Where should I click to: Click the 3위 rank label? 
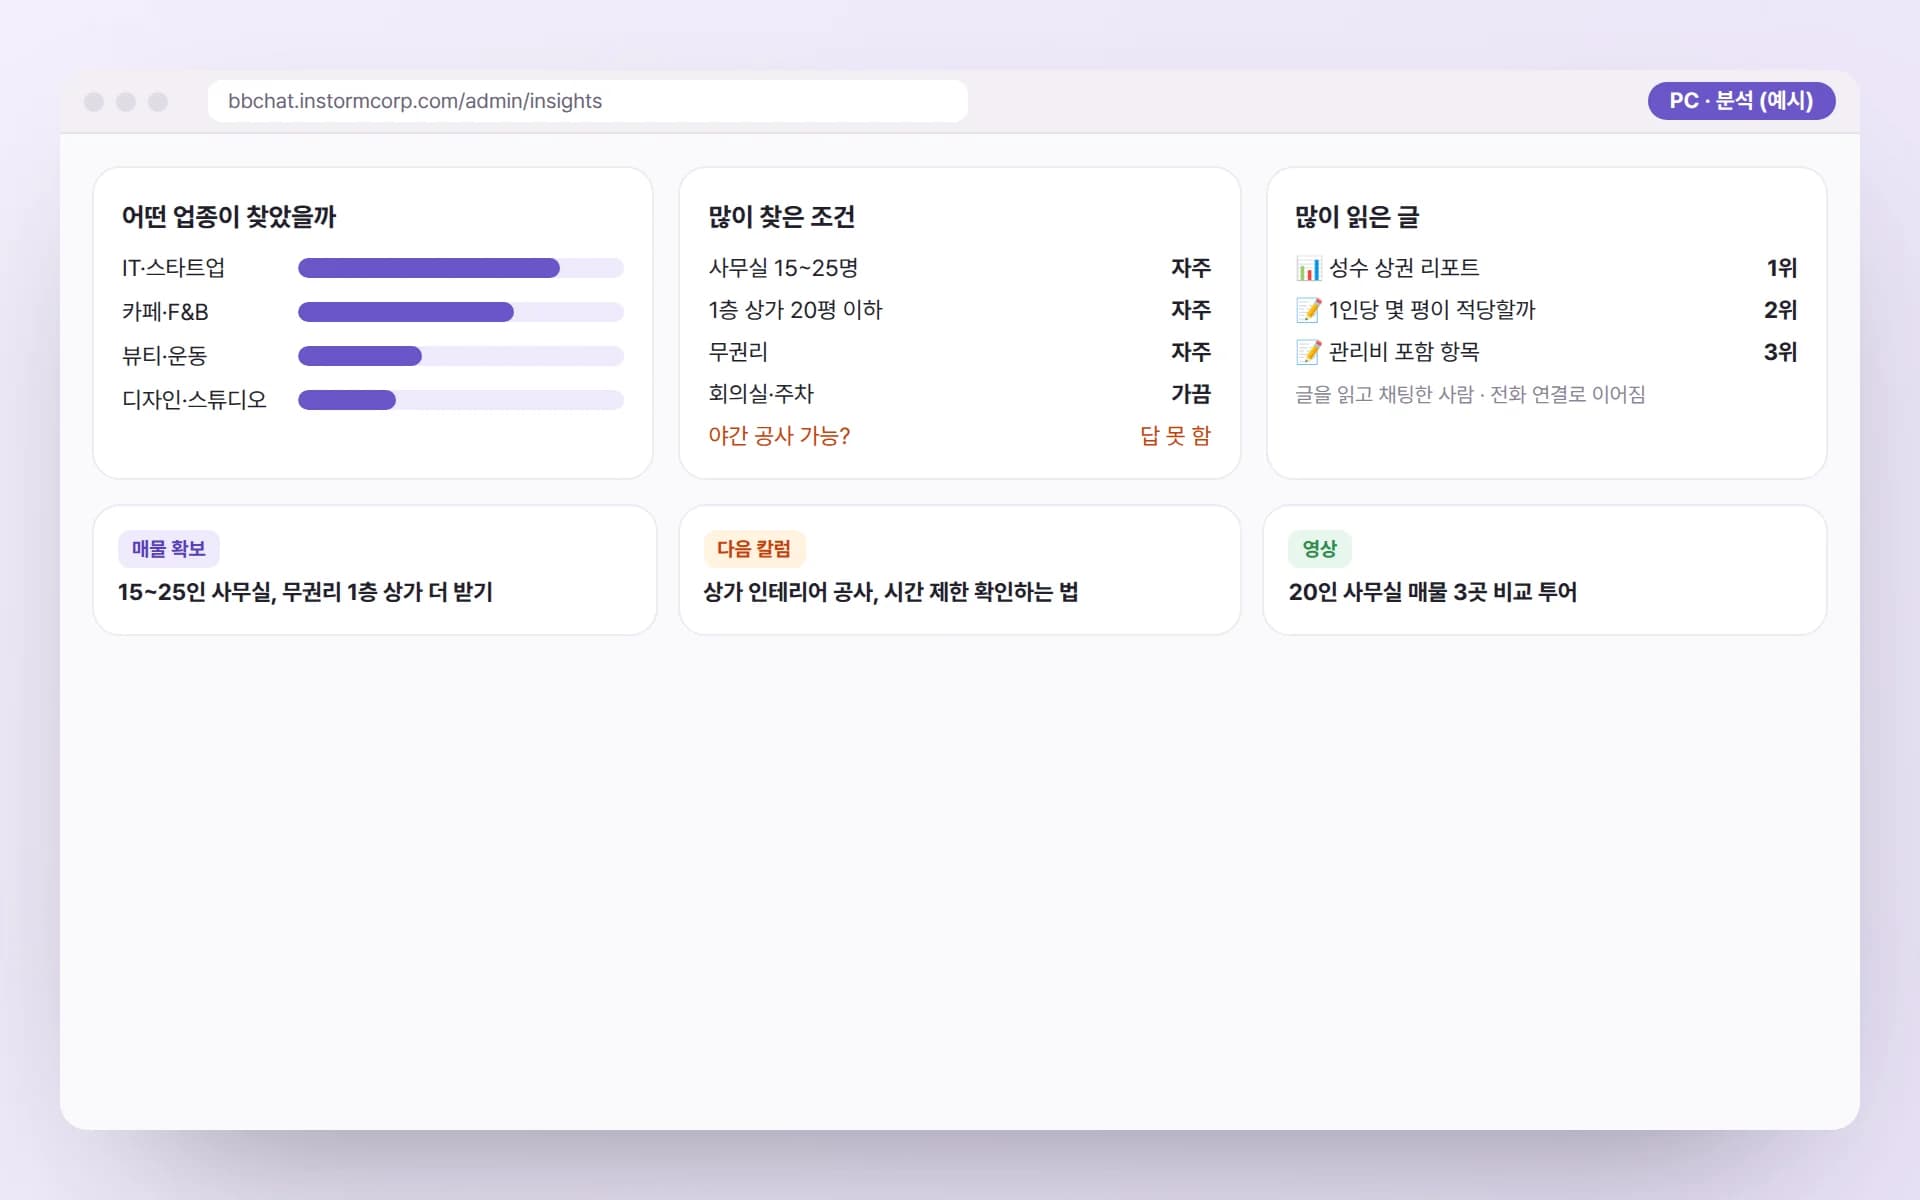point(1781,352)
